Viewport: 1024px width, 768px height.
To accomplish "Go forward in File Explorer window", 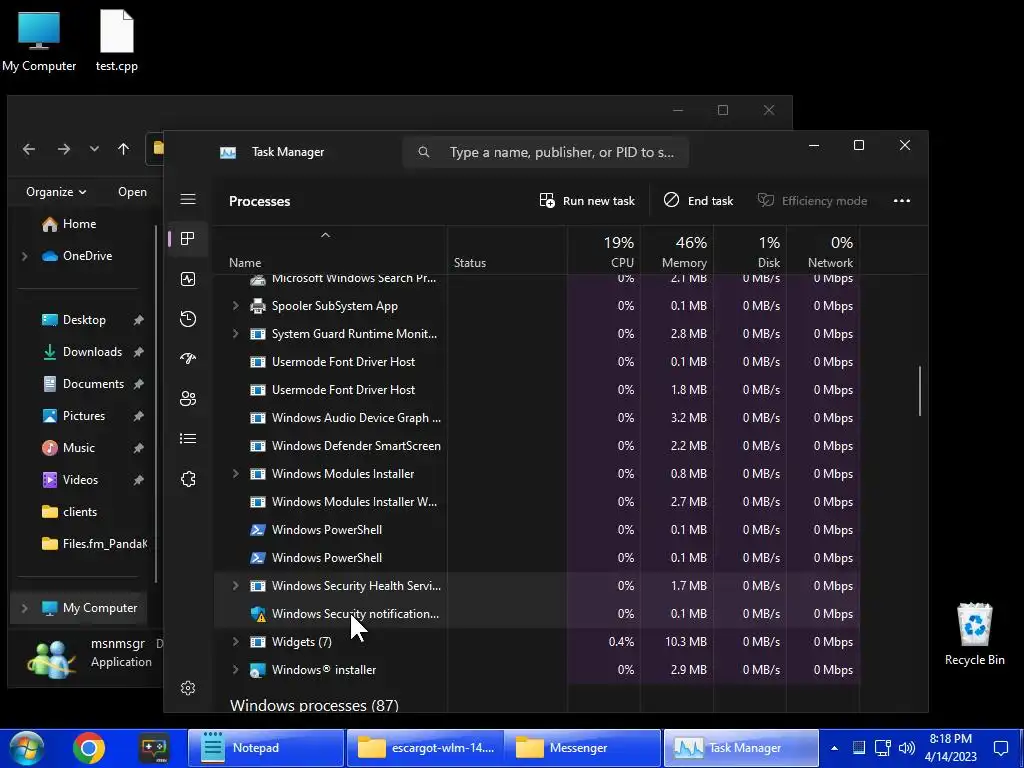I will coord(63,150).
